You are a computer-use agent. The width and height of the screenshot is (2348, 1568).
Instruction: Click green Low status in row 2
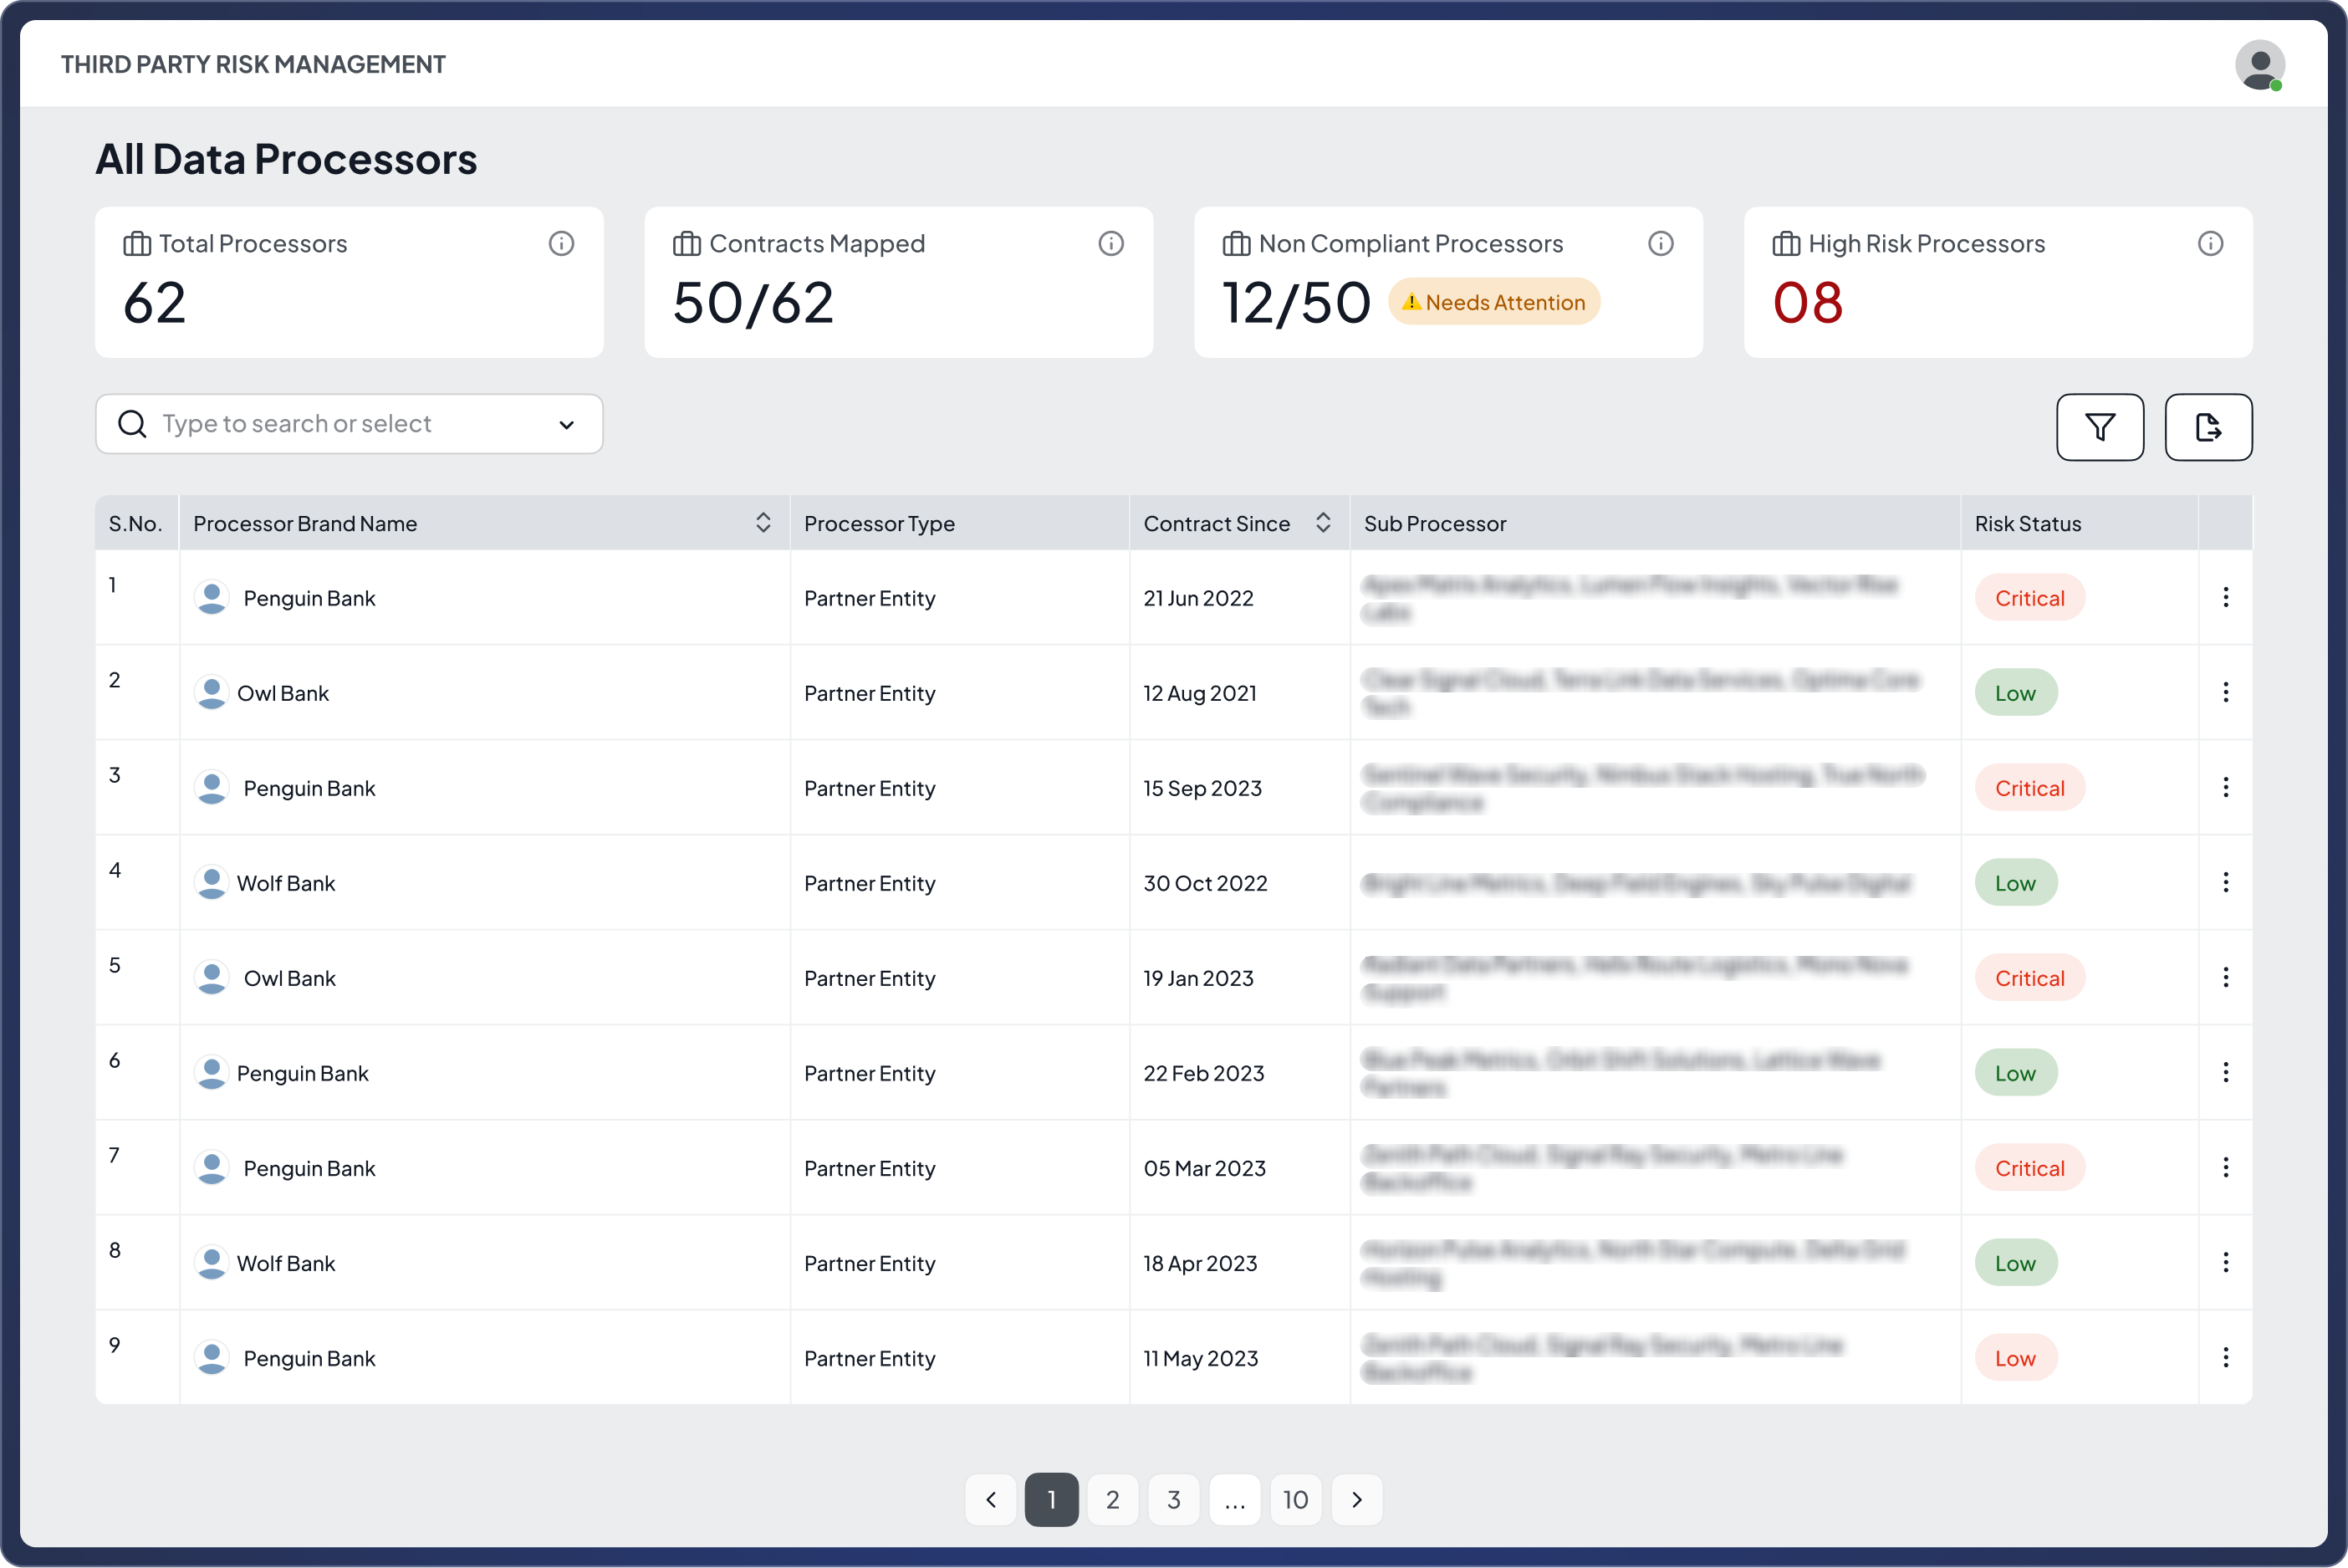2015,692
